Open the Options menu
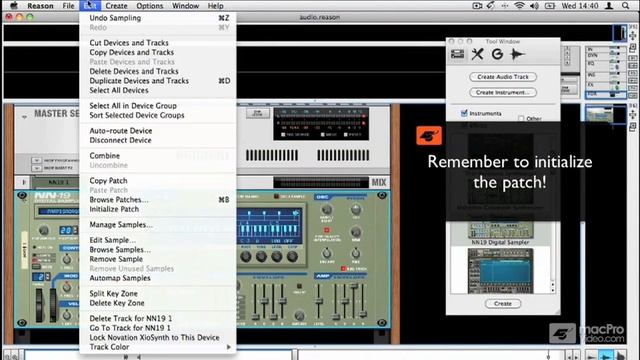Viewport: 640px width, 360px height. [149, 6]
